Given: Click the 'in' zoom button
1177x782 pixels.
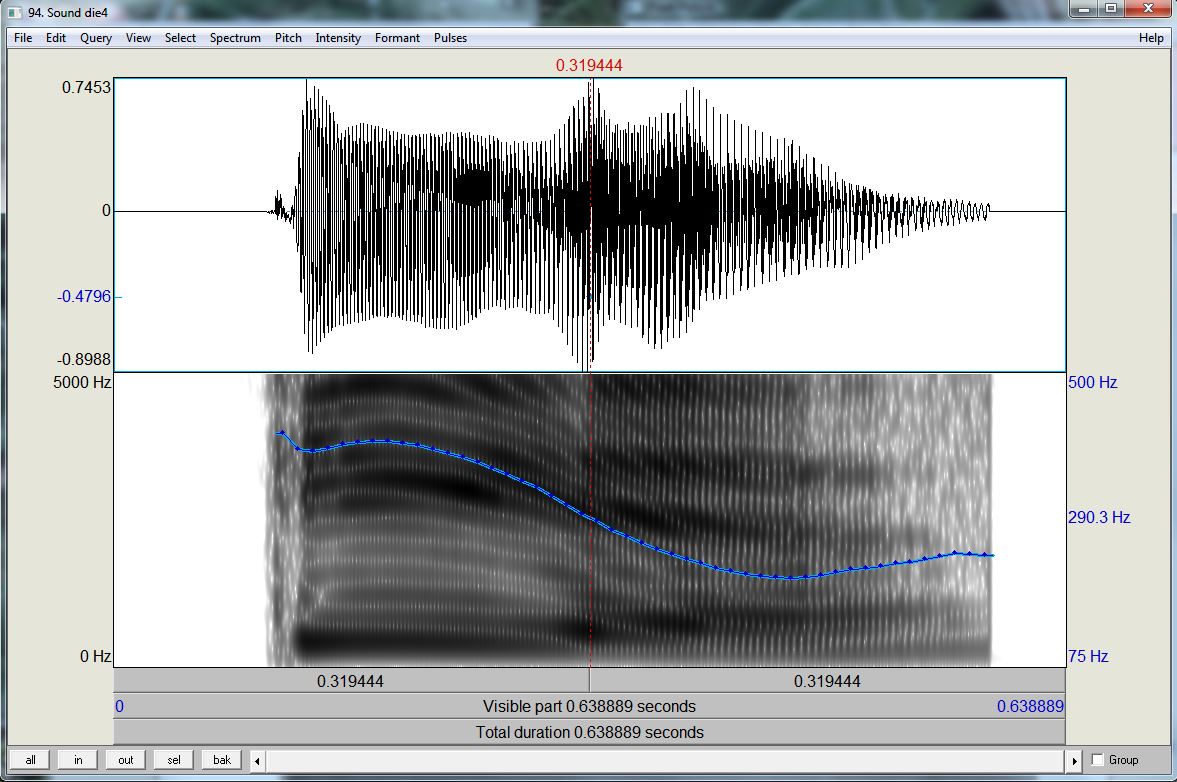Looking at the screenshot, I should (78, 760).
